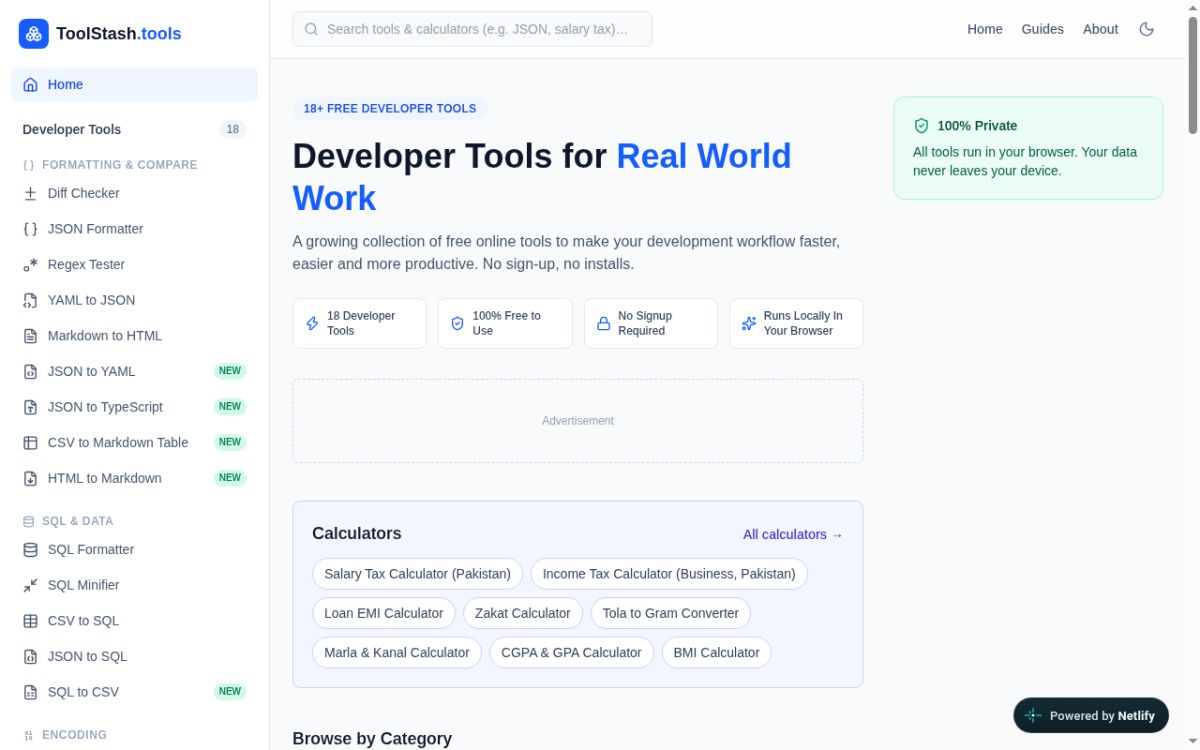This screenshot has width=1200, height=750.
Task: Click the JSON to YAML file icon
Action: [30, 372]
